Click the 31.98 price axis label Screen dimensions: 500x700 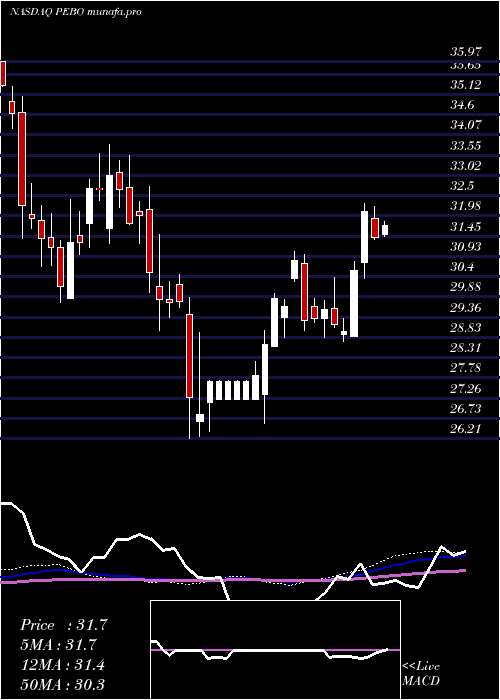466,206
